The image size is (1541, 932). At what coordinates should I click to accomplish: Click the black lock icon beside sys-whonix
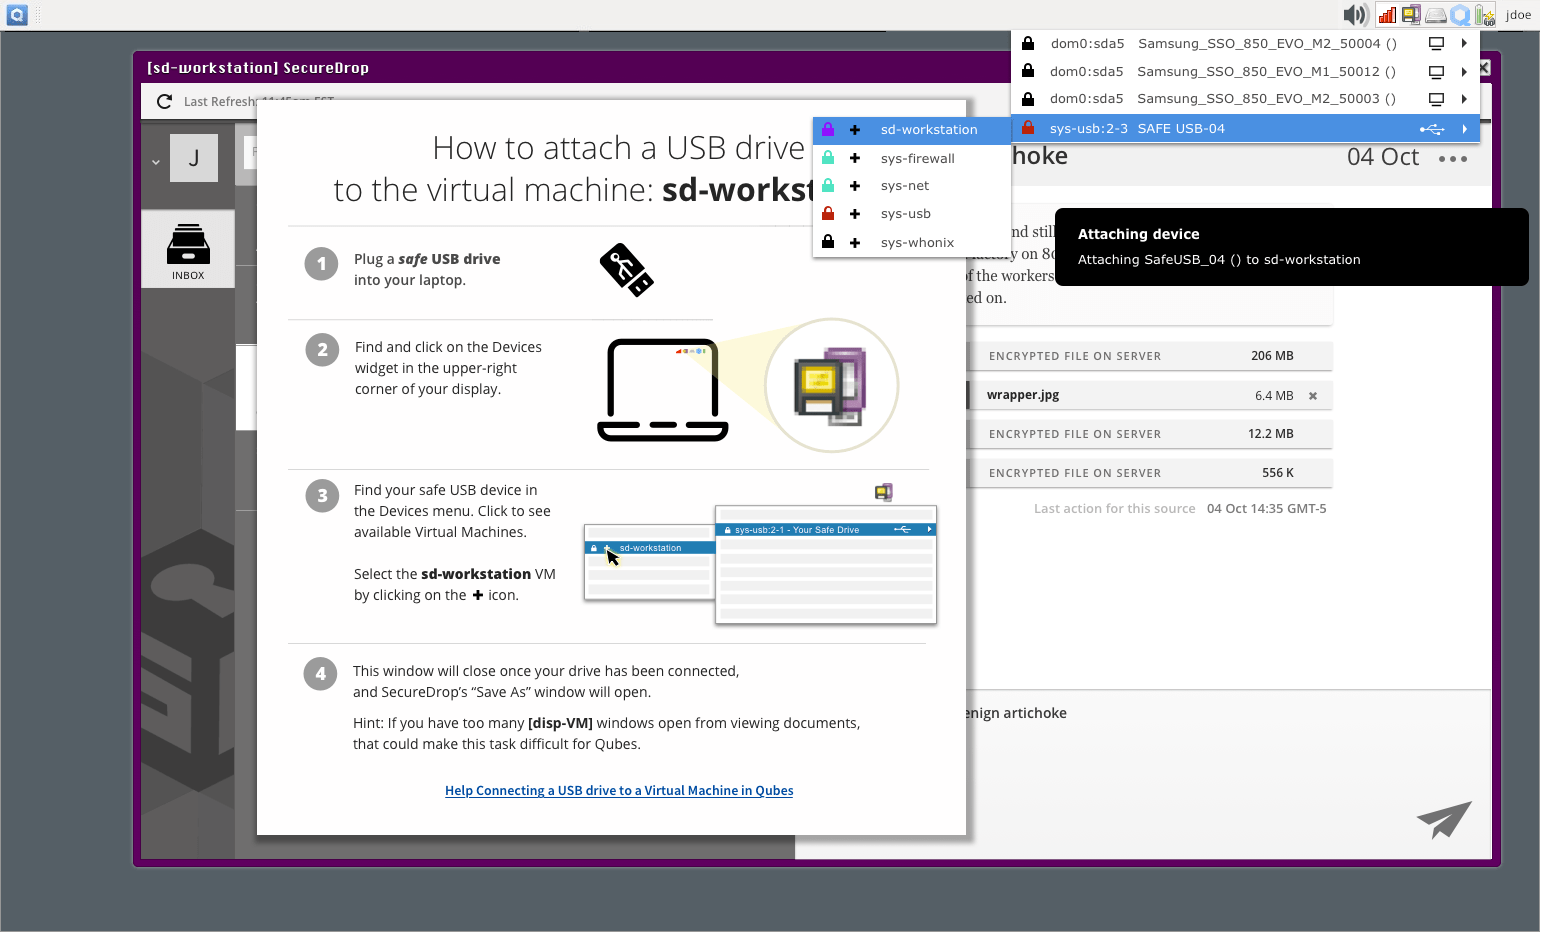pyautogui.click(x=828, y=242)
